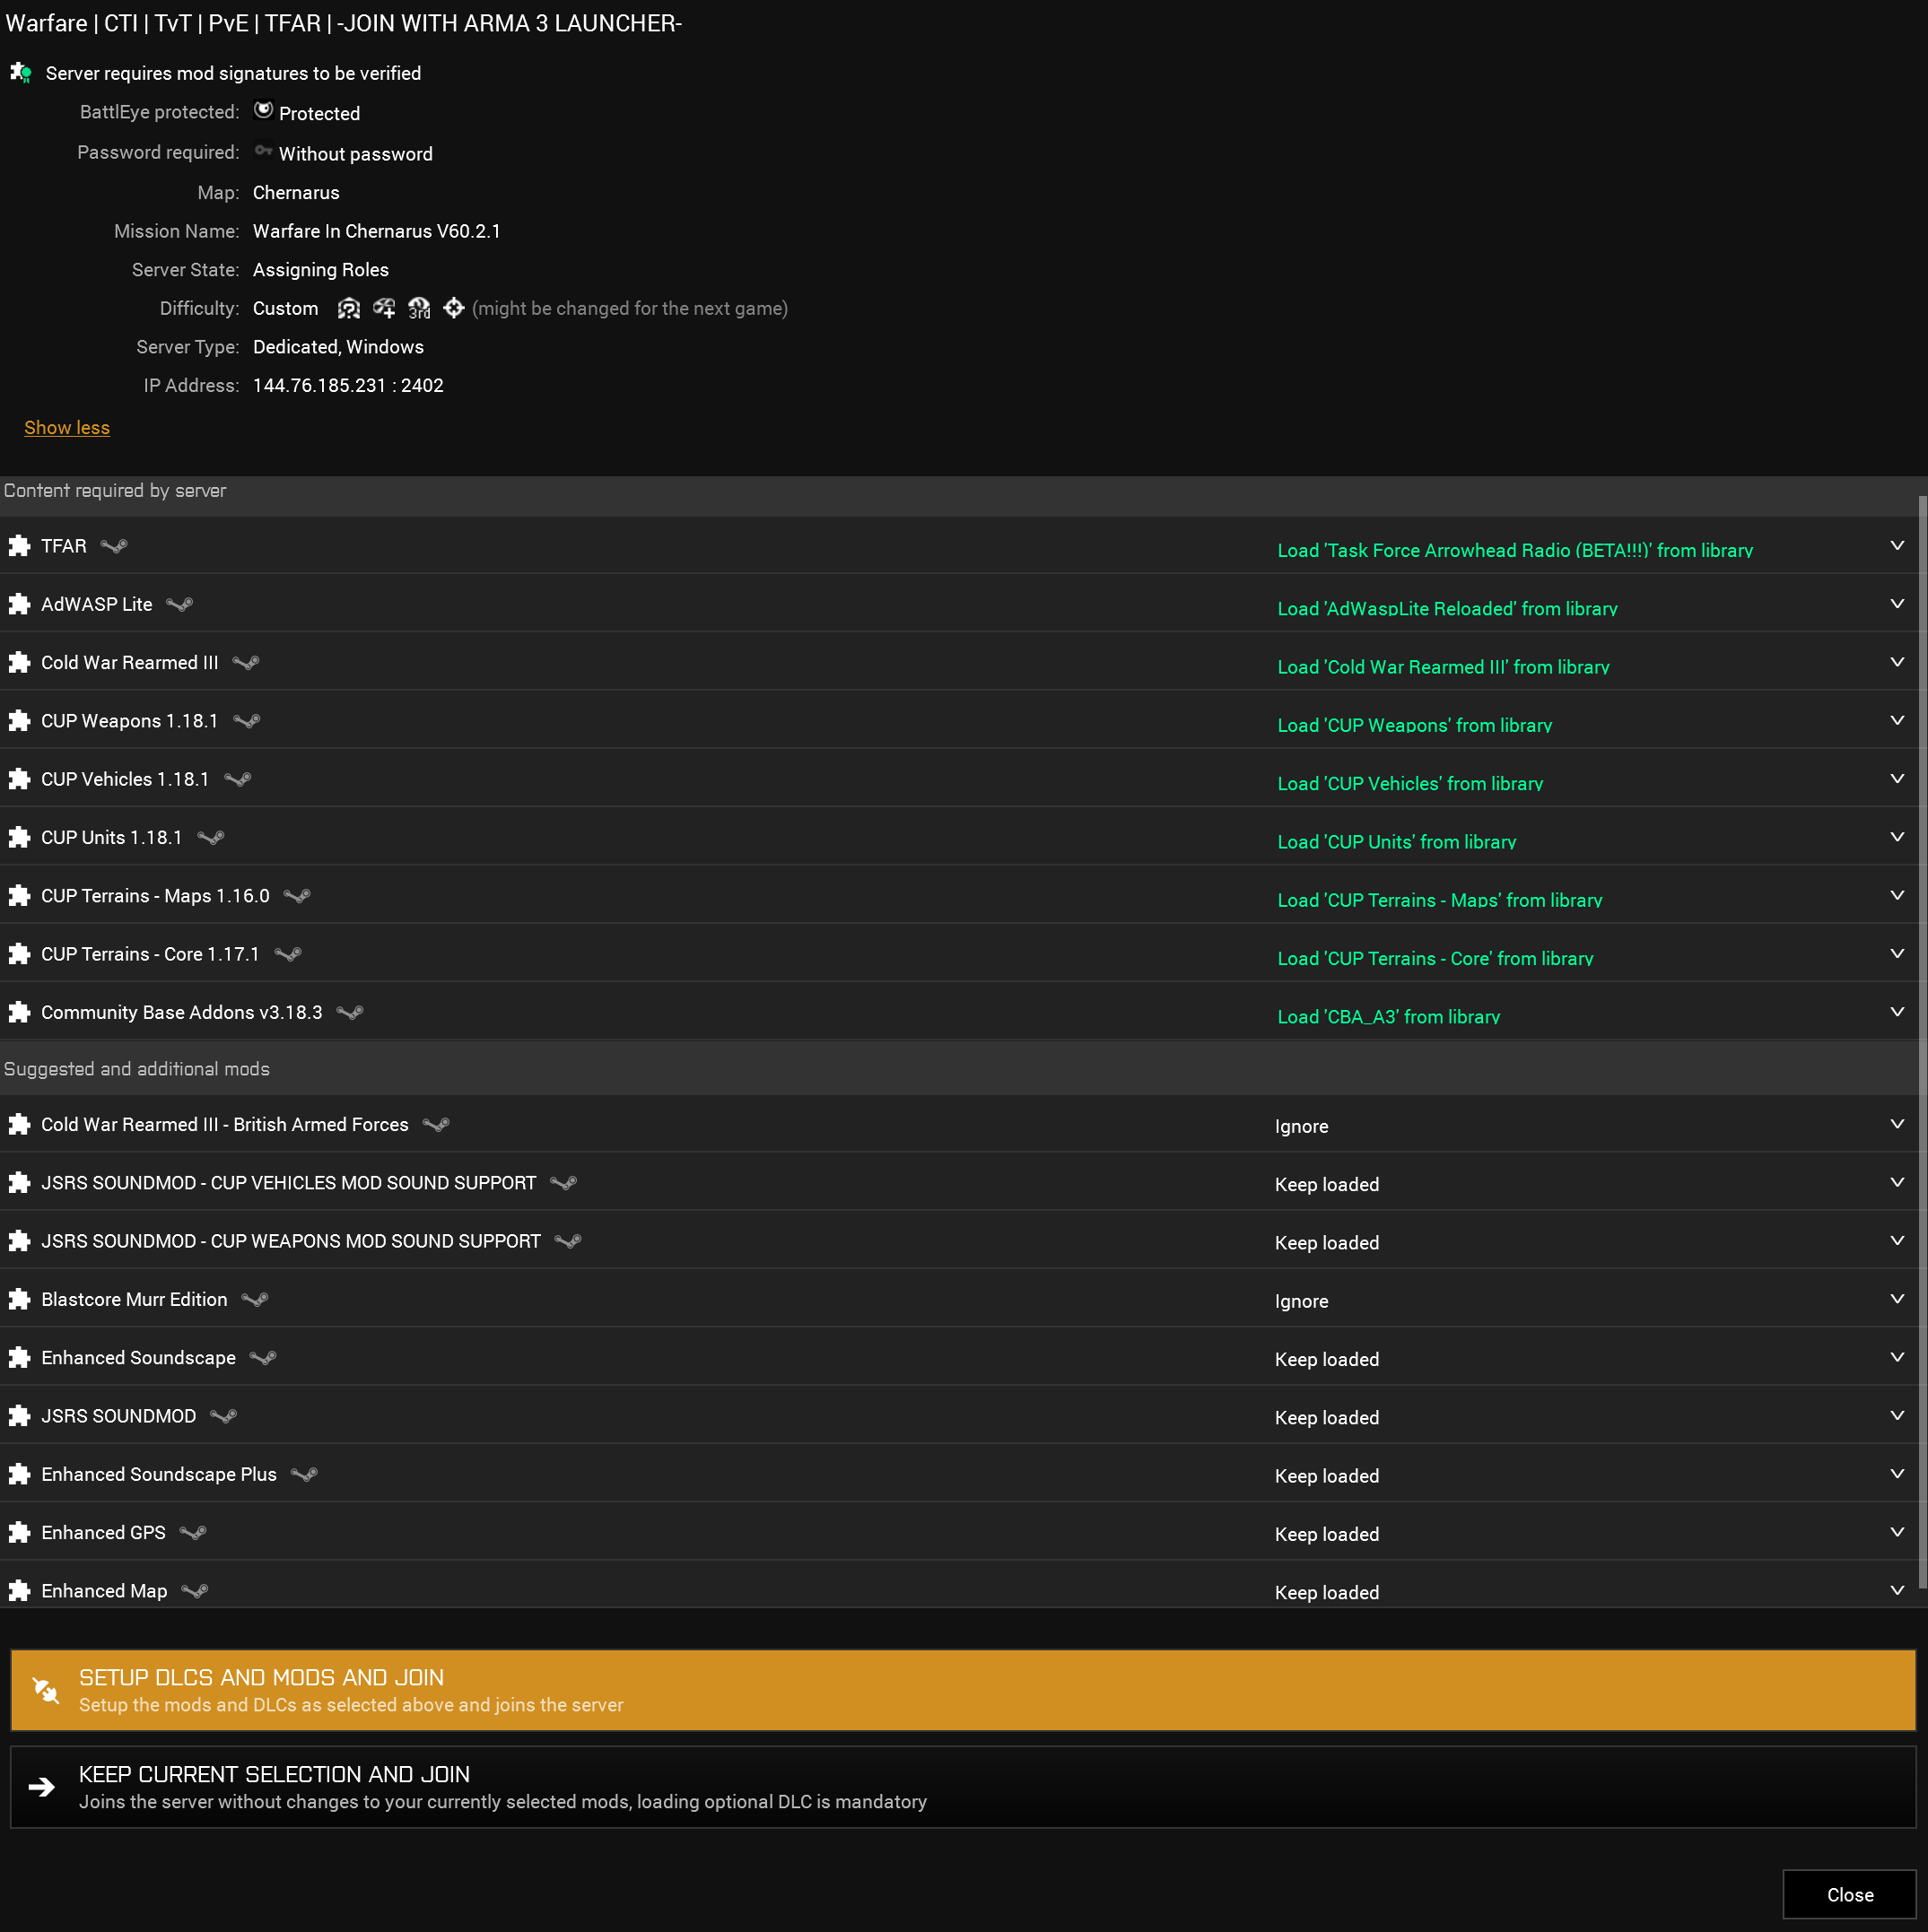The height and width of the screenshot is (1932, 1928).
Task: Click Ignore for Blastcore Murr Edition
Action: click(x=1301, y=1301)
